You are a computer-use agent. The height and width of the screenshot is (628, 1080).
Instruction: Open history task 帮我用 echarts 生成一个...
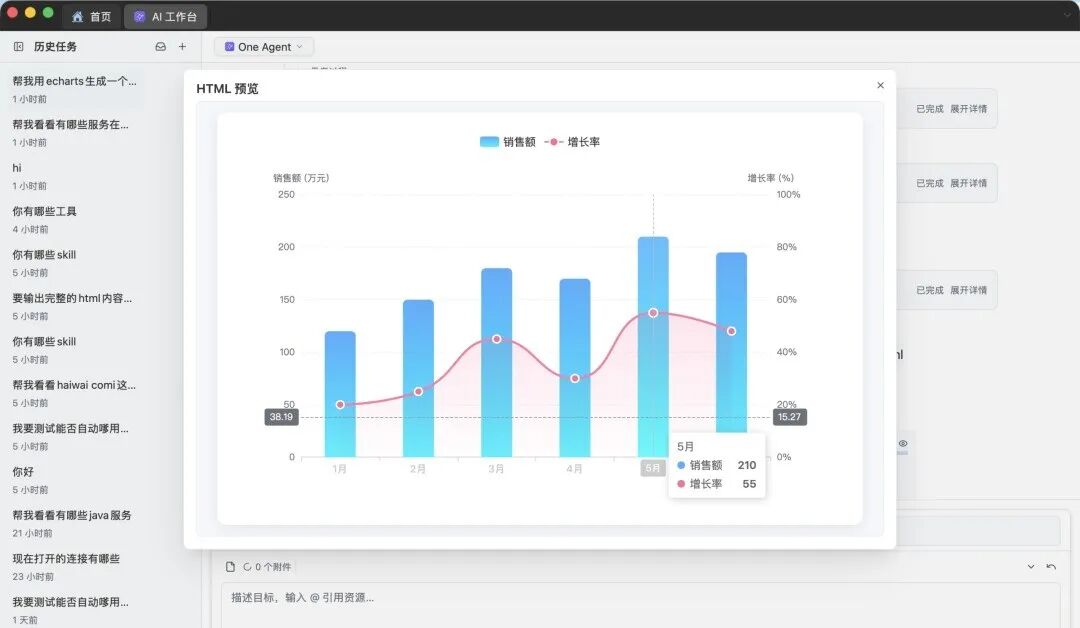74,89
